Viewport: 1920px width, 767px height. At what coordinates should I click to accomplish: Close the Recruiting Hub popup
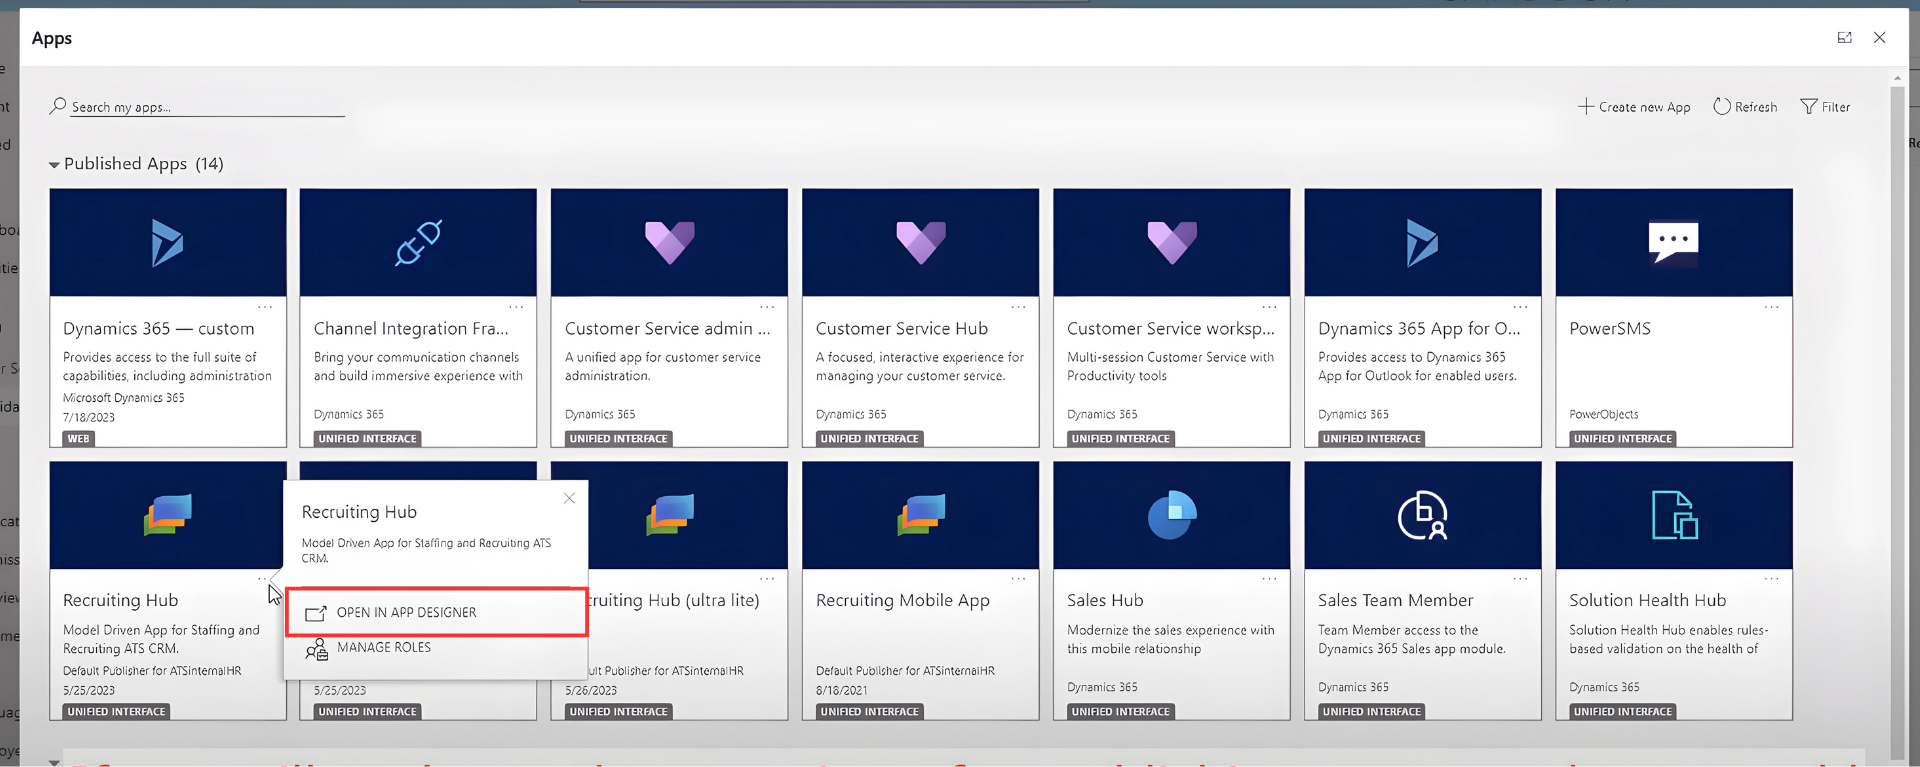click(569, 498)
